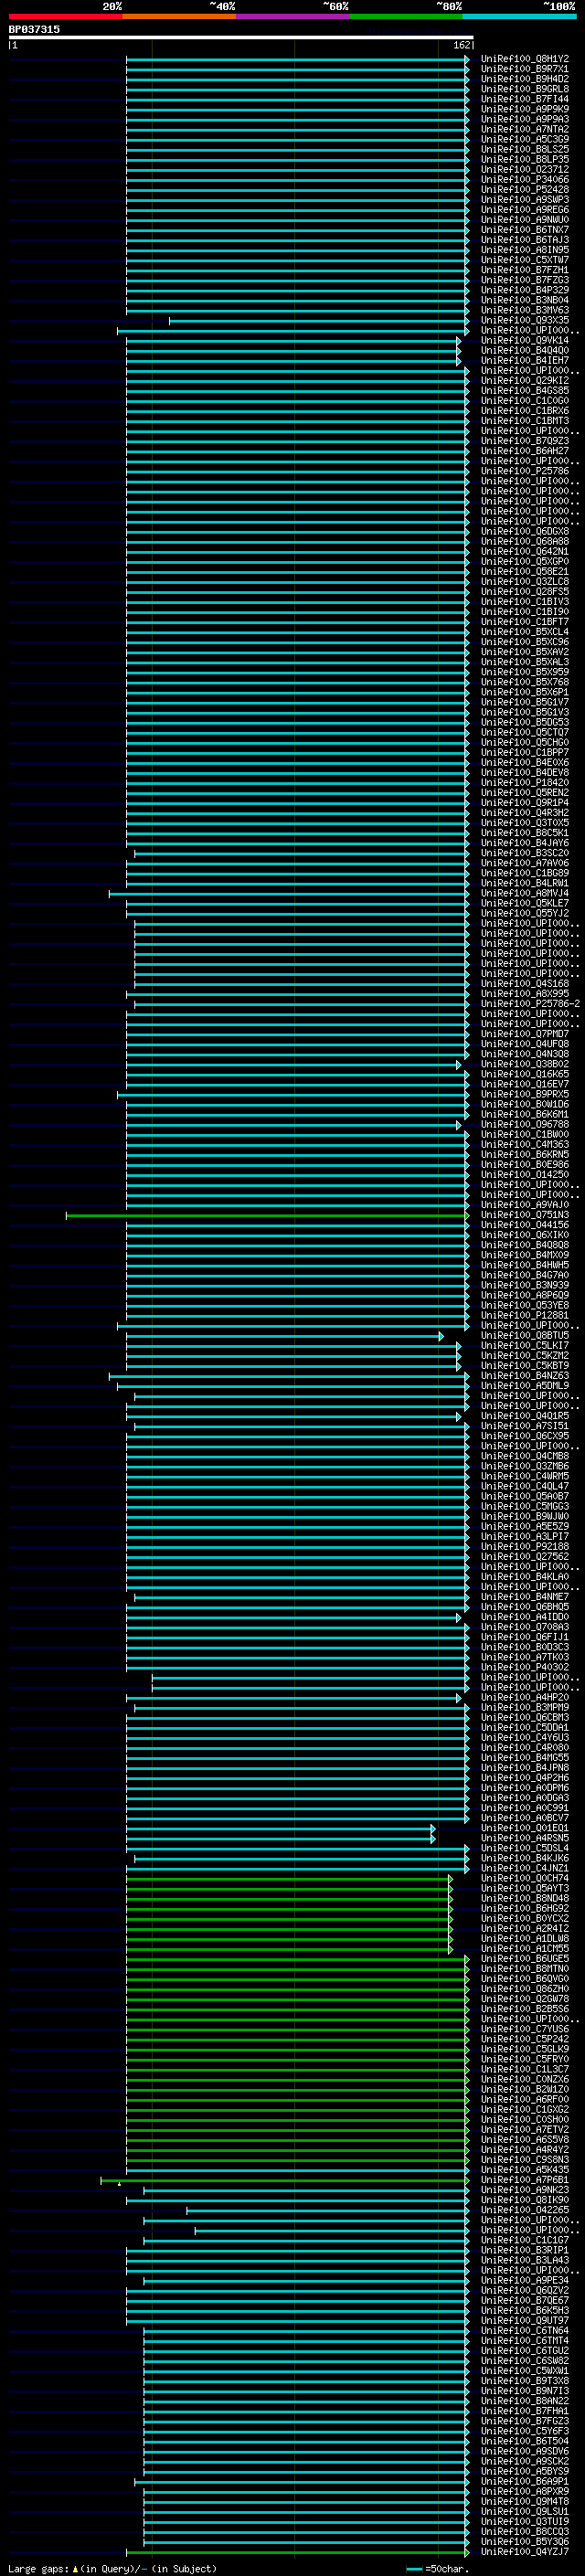
Task: Select hit label UniRef100_A5C3G9
Action: [524, 139]
